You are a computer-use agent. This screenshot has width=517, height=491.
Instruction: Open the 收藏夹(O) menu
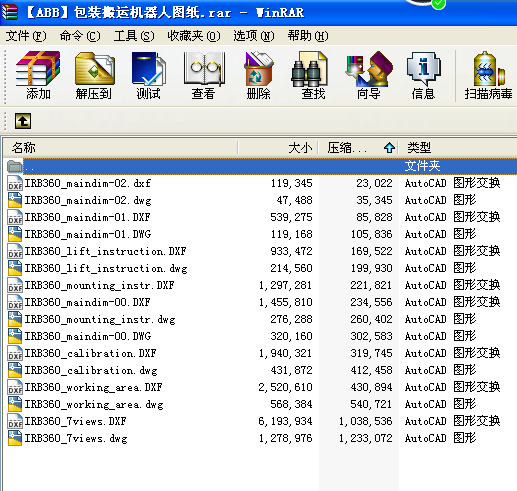(x=194, y=36)
